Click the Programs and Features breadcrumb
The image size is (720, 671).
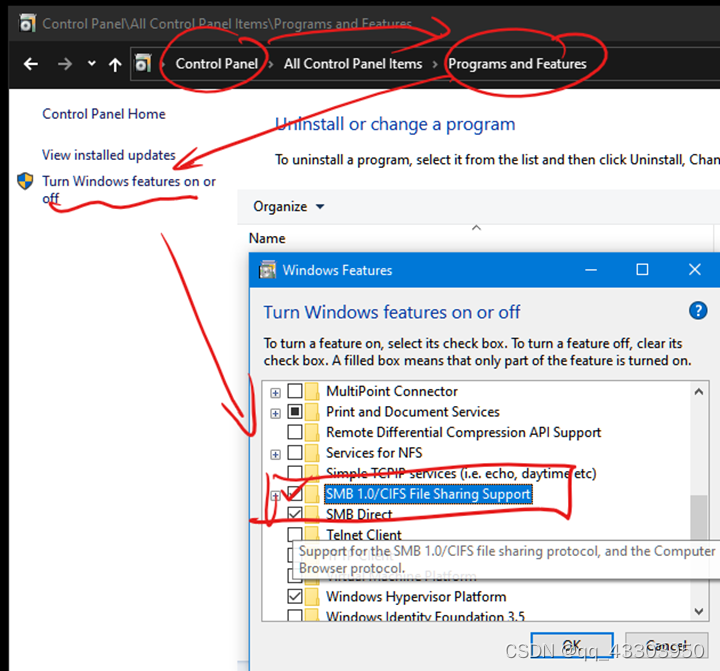(517, 63)
